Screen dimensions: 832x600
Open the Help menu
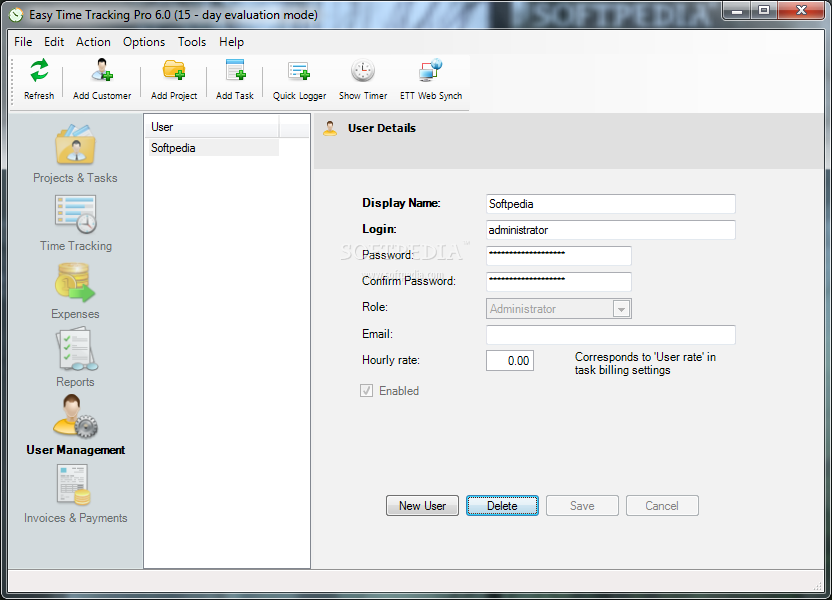coord(231,42)
